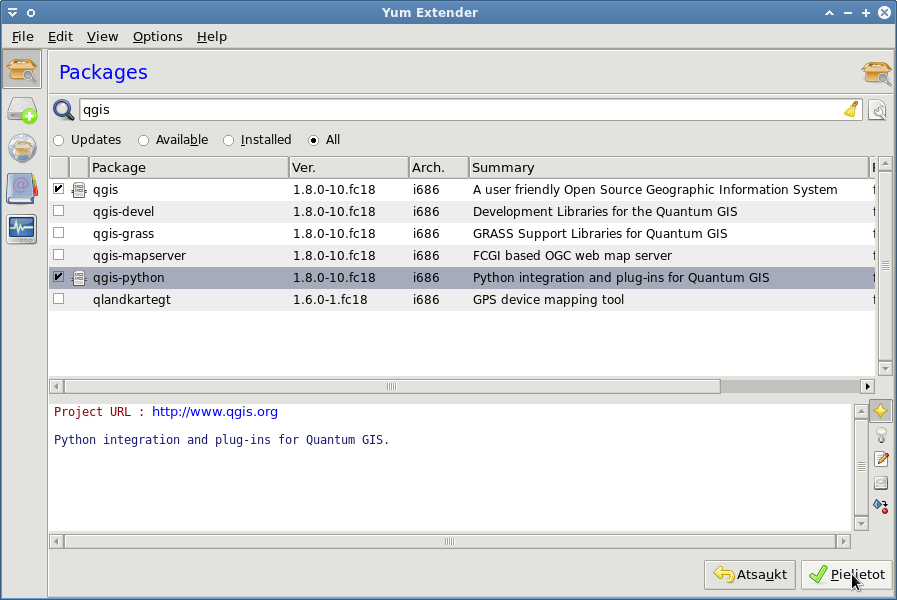897x600 pixels.
Task: Uncheck the qgis package checkbox
Action: click(x=58, y=189)
